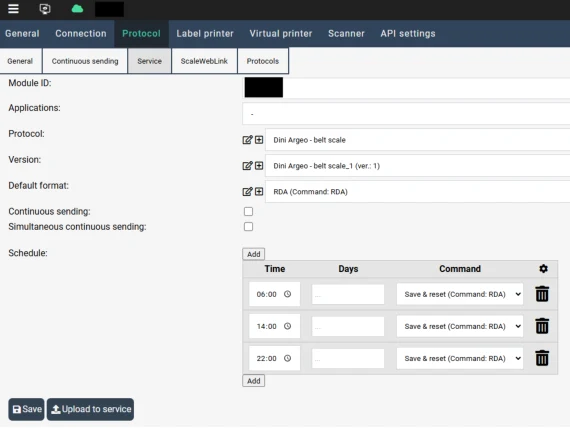Edit the Protocol entry pencil icon

(x=247, y=140)
